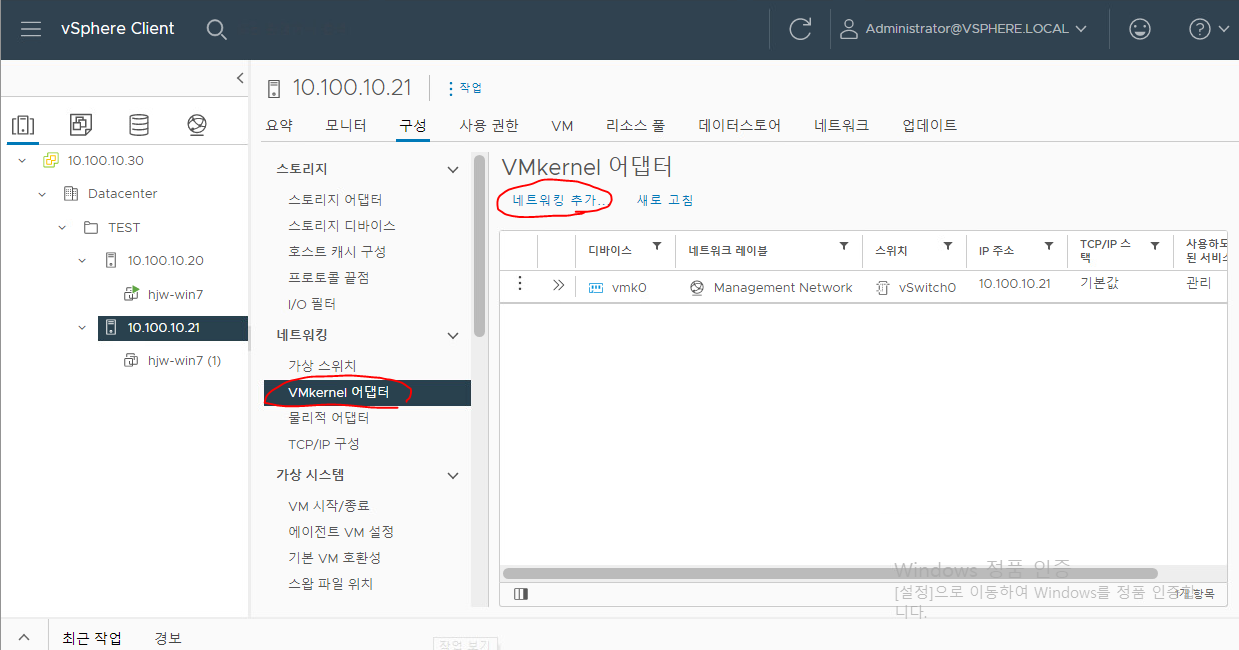Image resolution: width=1239 pixels, height=650 pixels.
Task: Open vmk0 row actions three-dot menu
Action: click(x=519, y=285)
